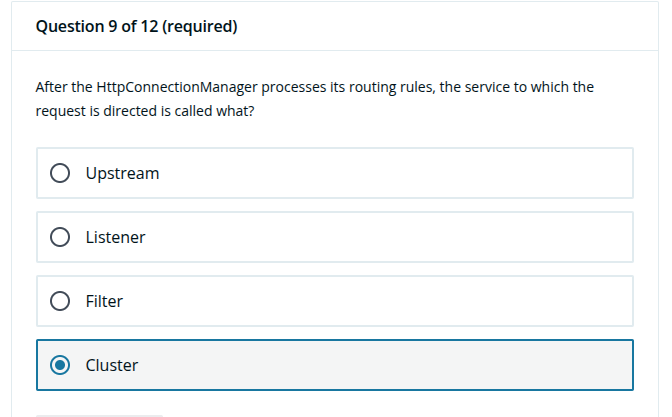Click the question card's header bar area

pyautogui.click(x=335, y=27)
